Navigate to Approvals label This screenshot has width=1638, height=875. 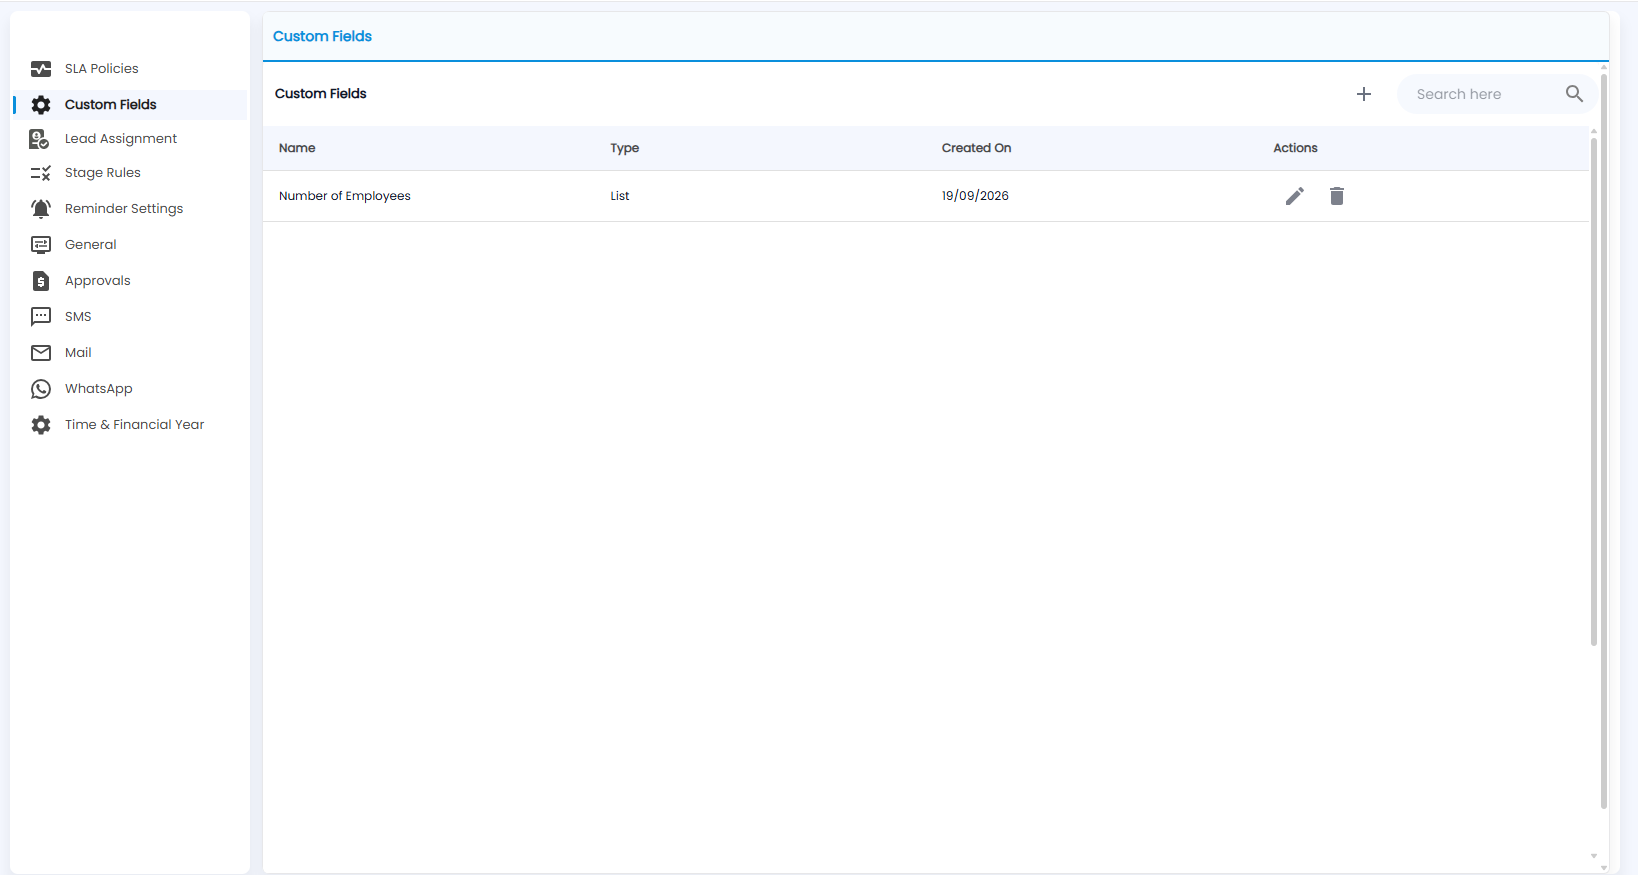pos(98,281)
